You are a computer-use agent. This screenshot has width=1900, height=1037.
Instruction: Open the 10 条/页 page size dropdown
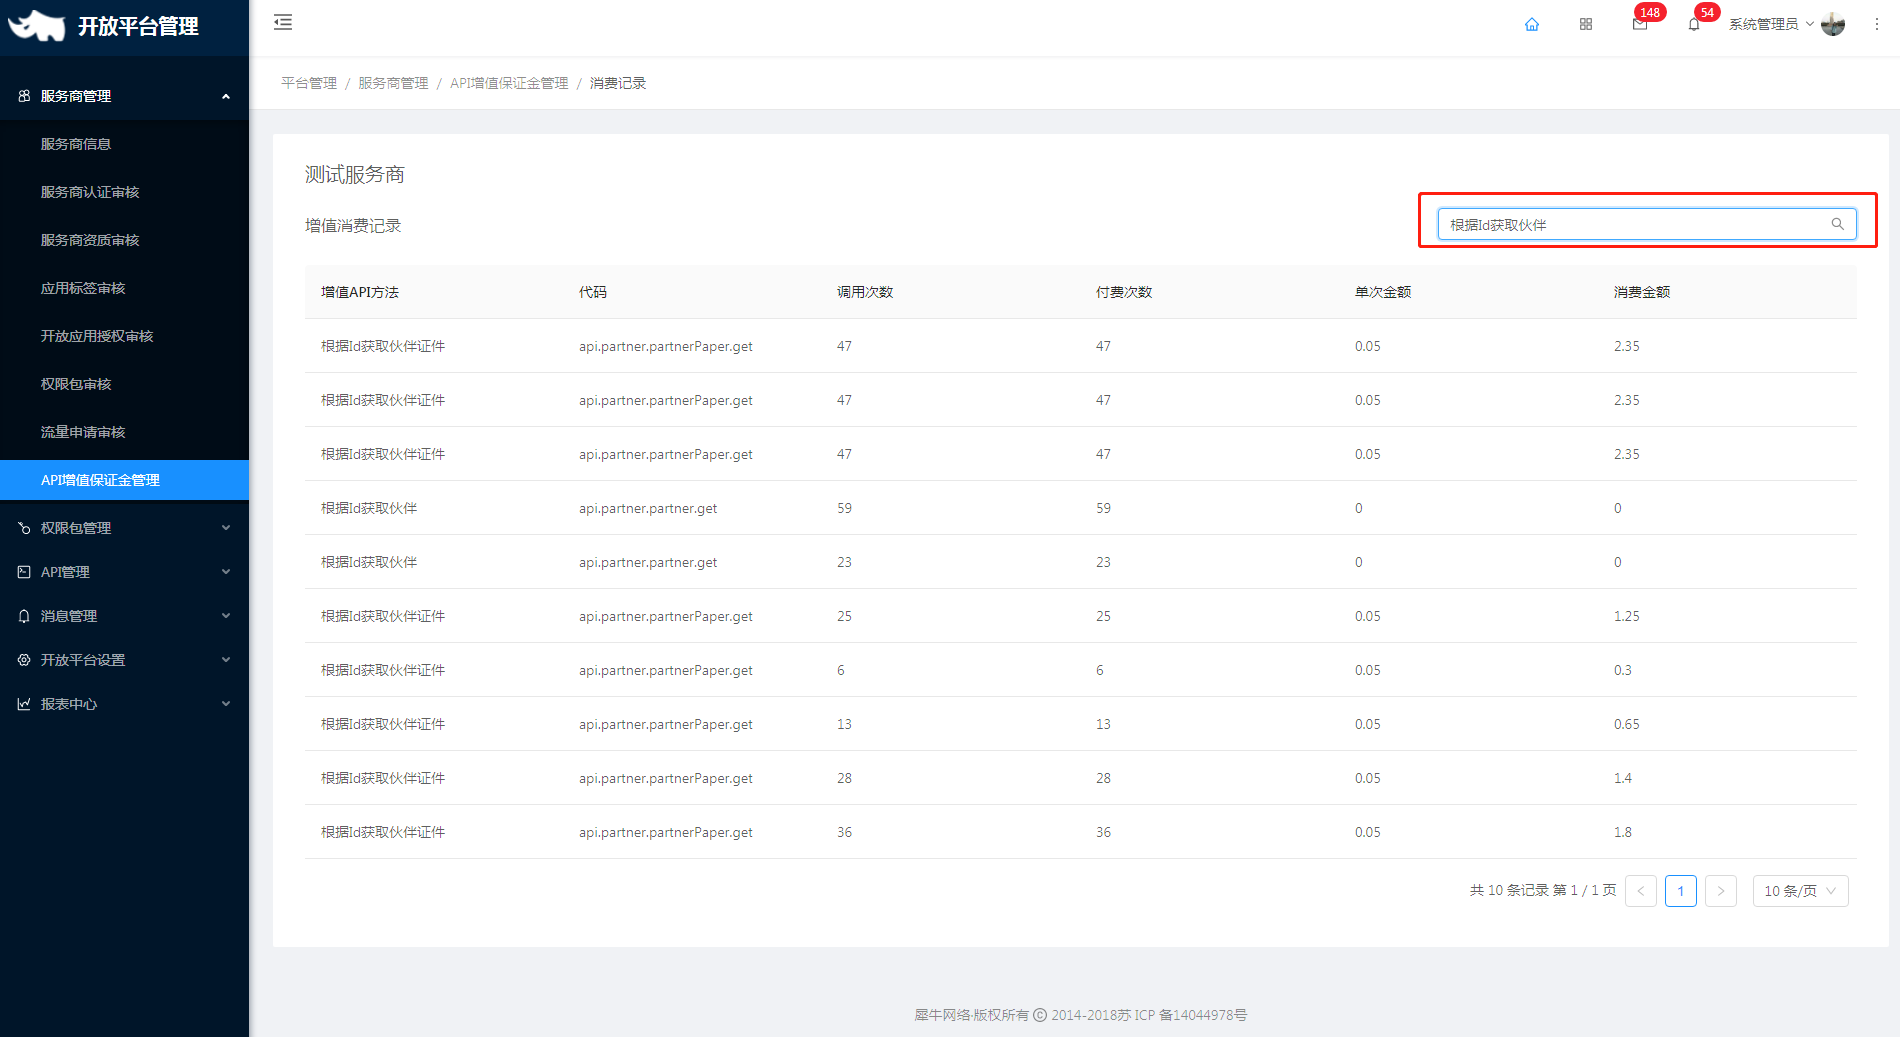(x=1800, y=891)
